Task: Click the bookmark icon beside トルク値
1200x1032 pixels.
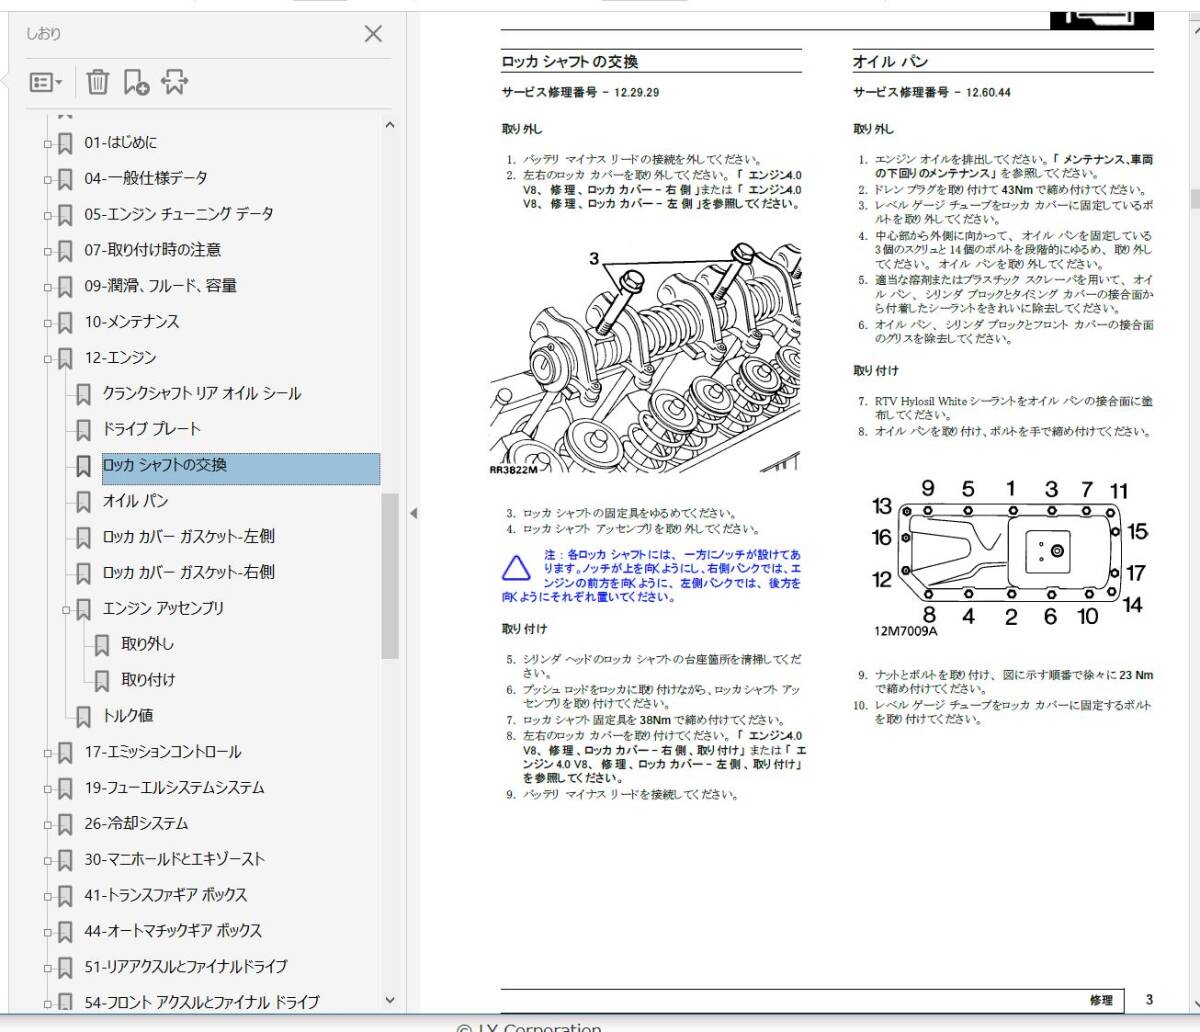Action: (83, 717)
